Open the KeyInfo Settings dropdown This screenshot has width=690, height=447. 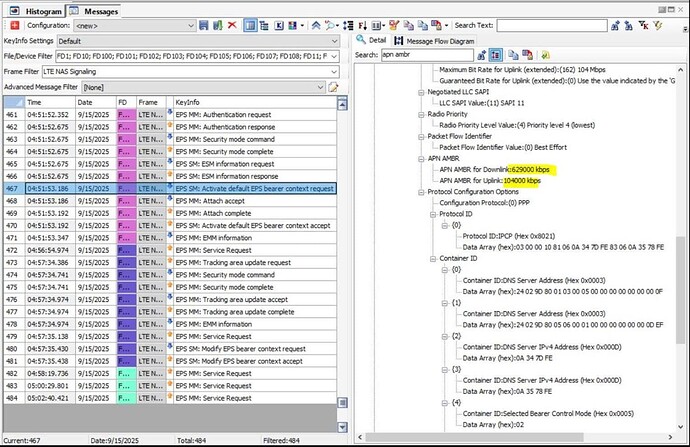[x=336, y=41]
